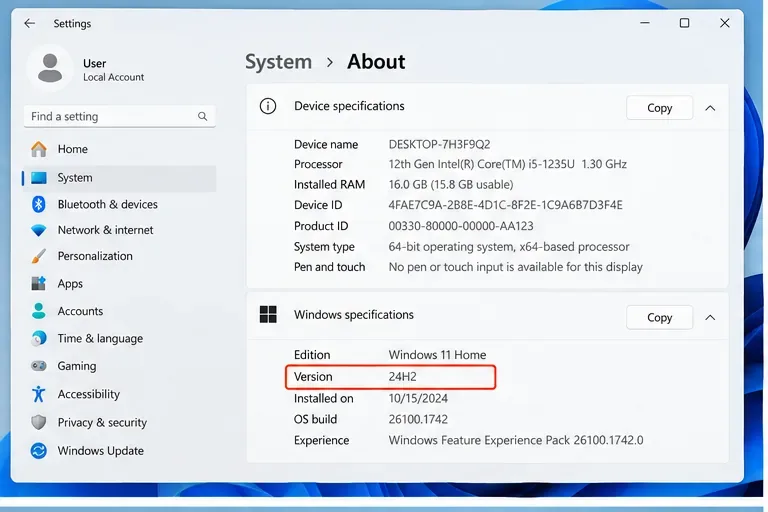Image resolution: width=768 pixels, height=512 pixels.
Task: Click the Windows logo beside Windows specifications
Action: point(268,315)
